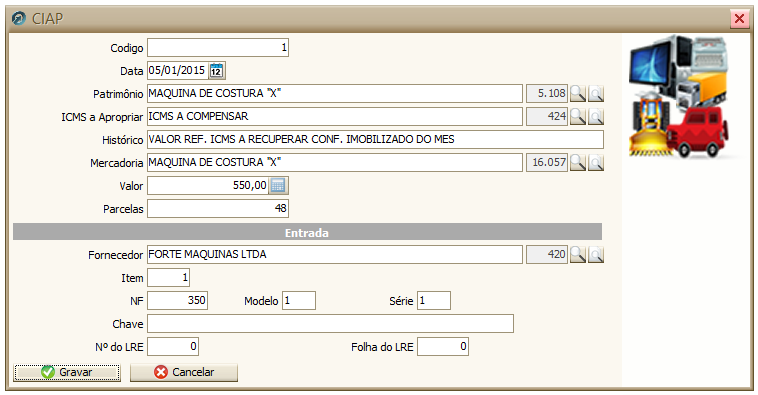The height and width of the screenshot is (395, 758).
Task: Click the Valor field showing 550,00
Action: [x=208, y=185]
